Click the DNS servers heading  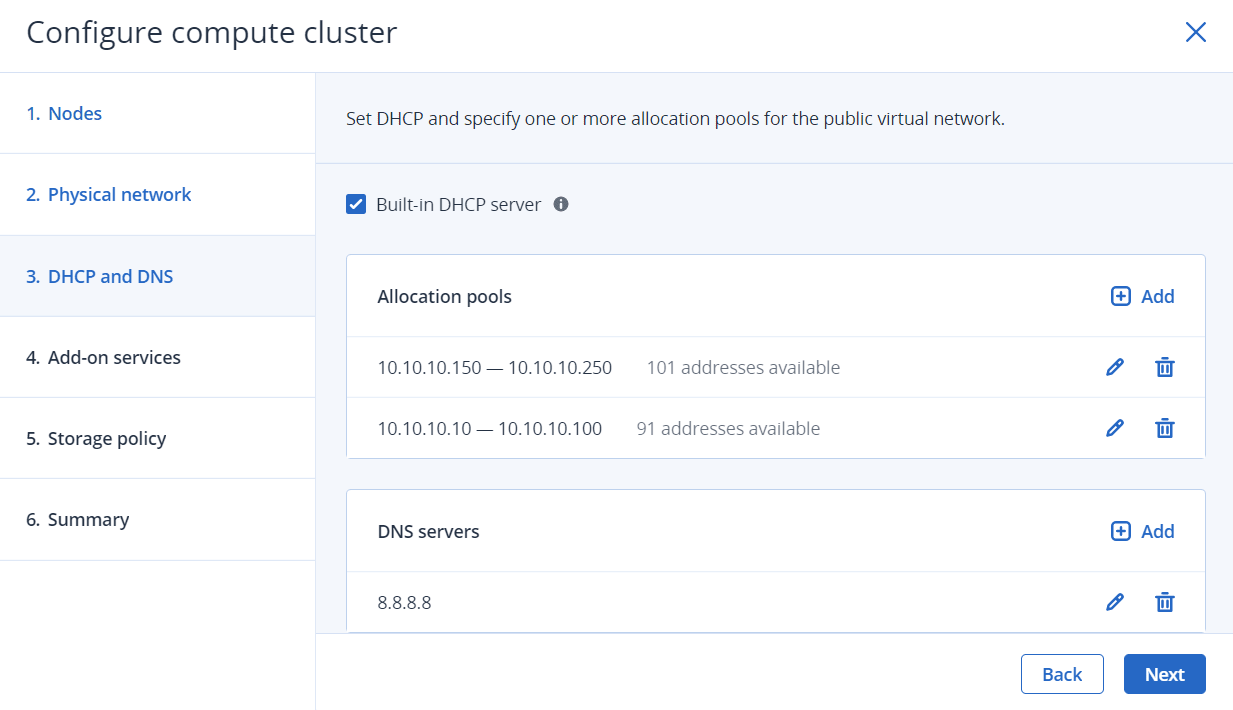coord(429,532)
